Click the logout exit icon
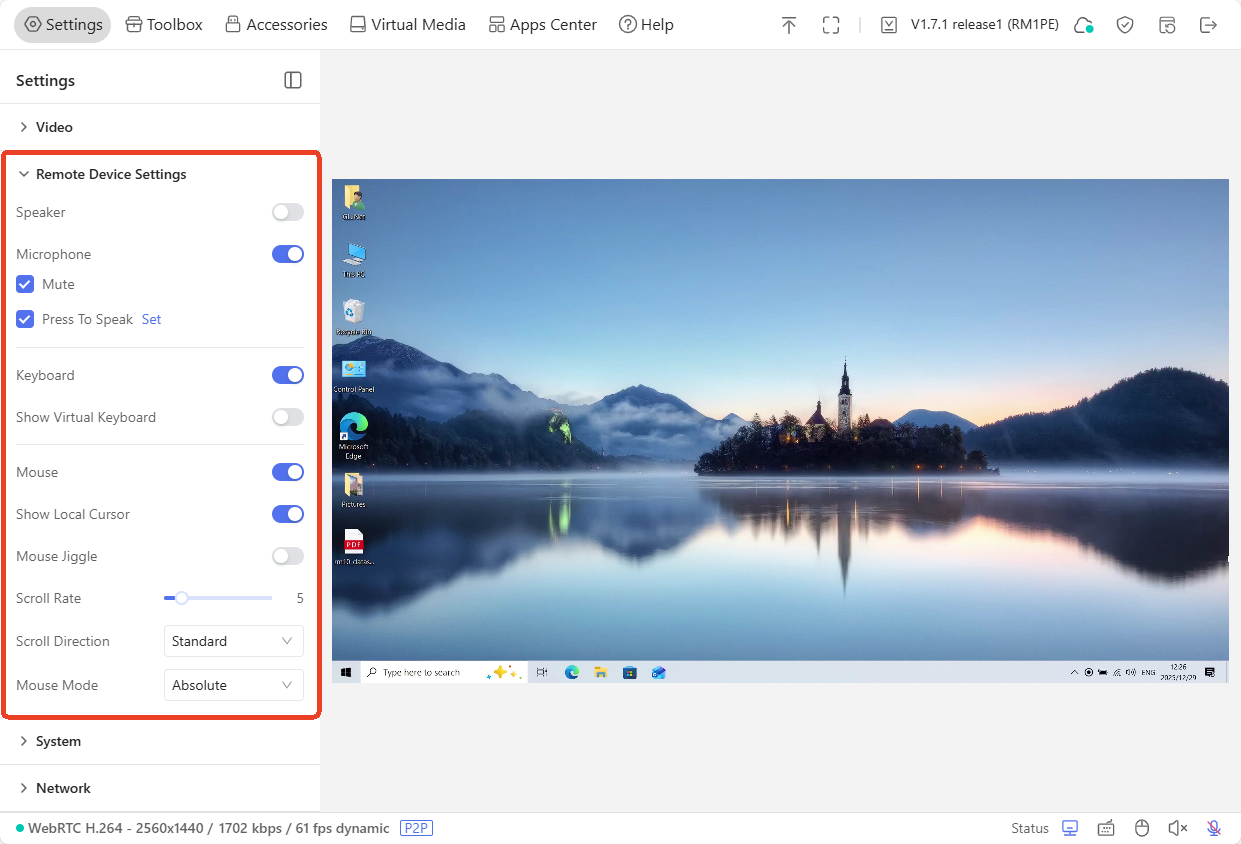The width and height of the screenshot is (1241, 844). pyautogui.click(x=1209, y=25)
